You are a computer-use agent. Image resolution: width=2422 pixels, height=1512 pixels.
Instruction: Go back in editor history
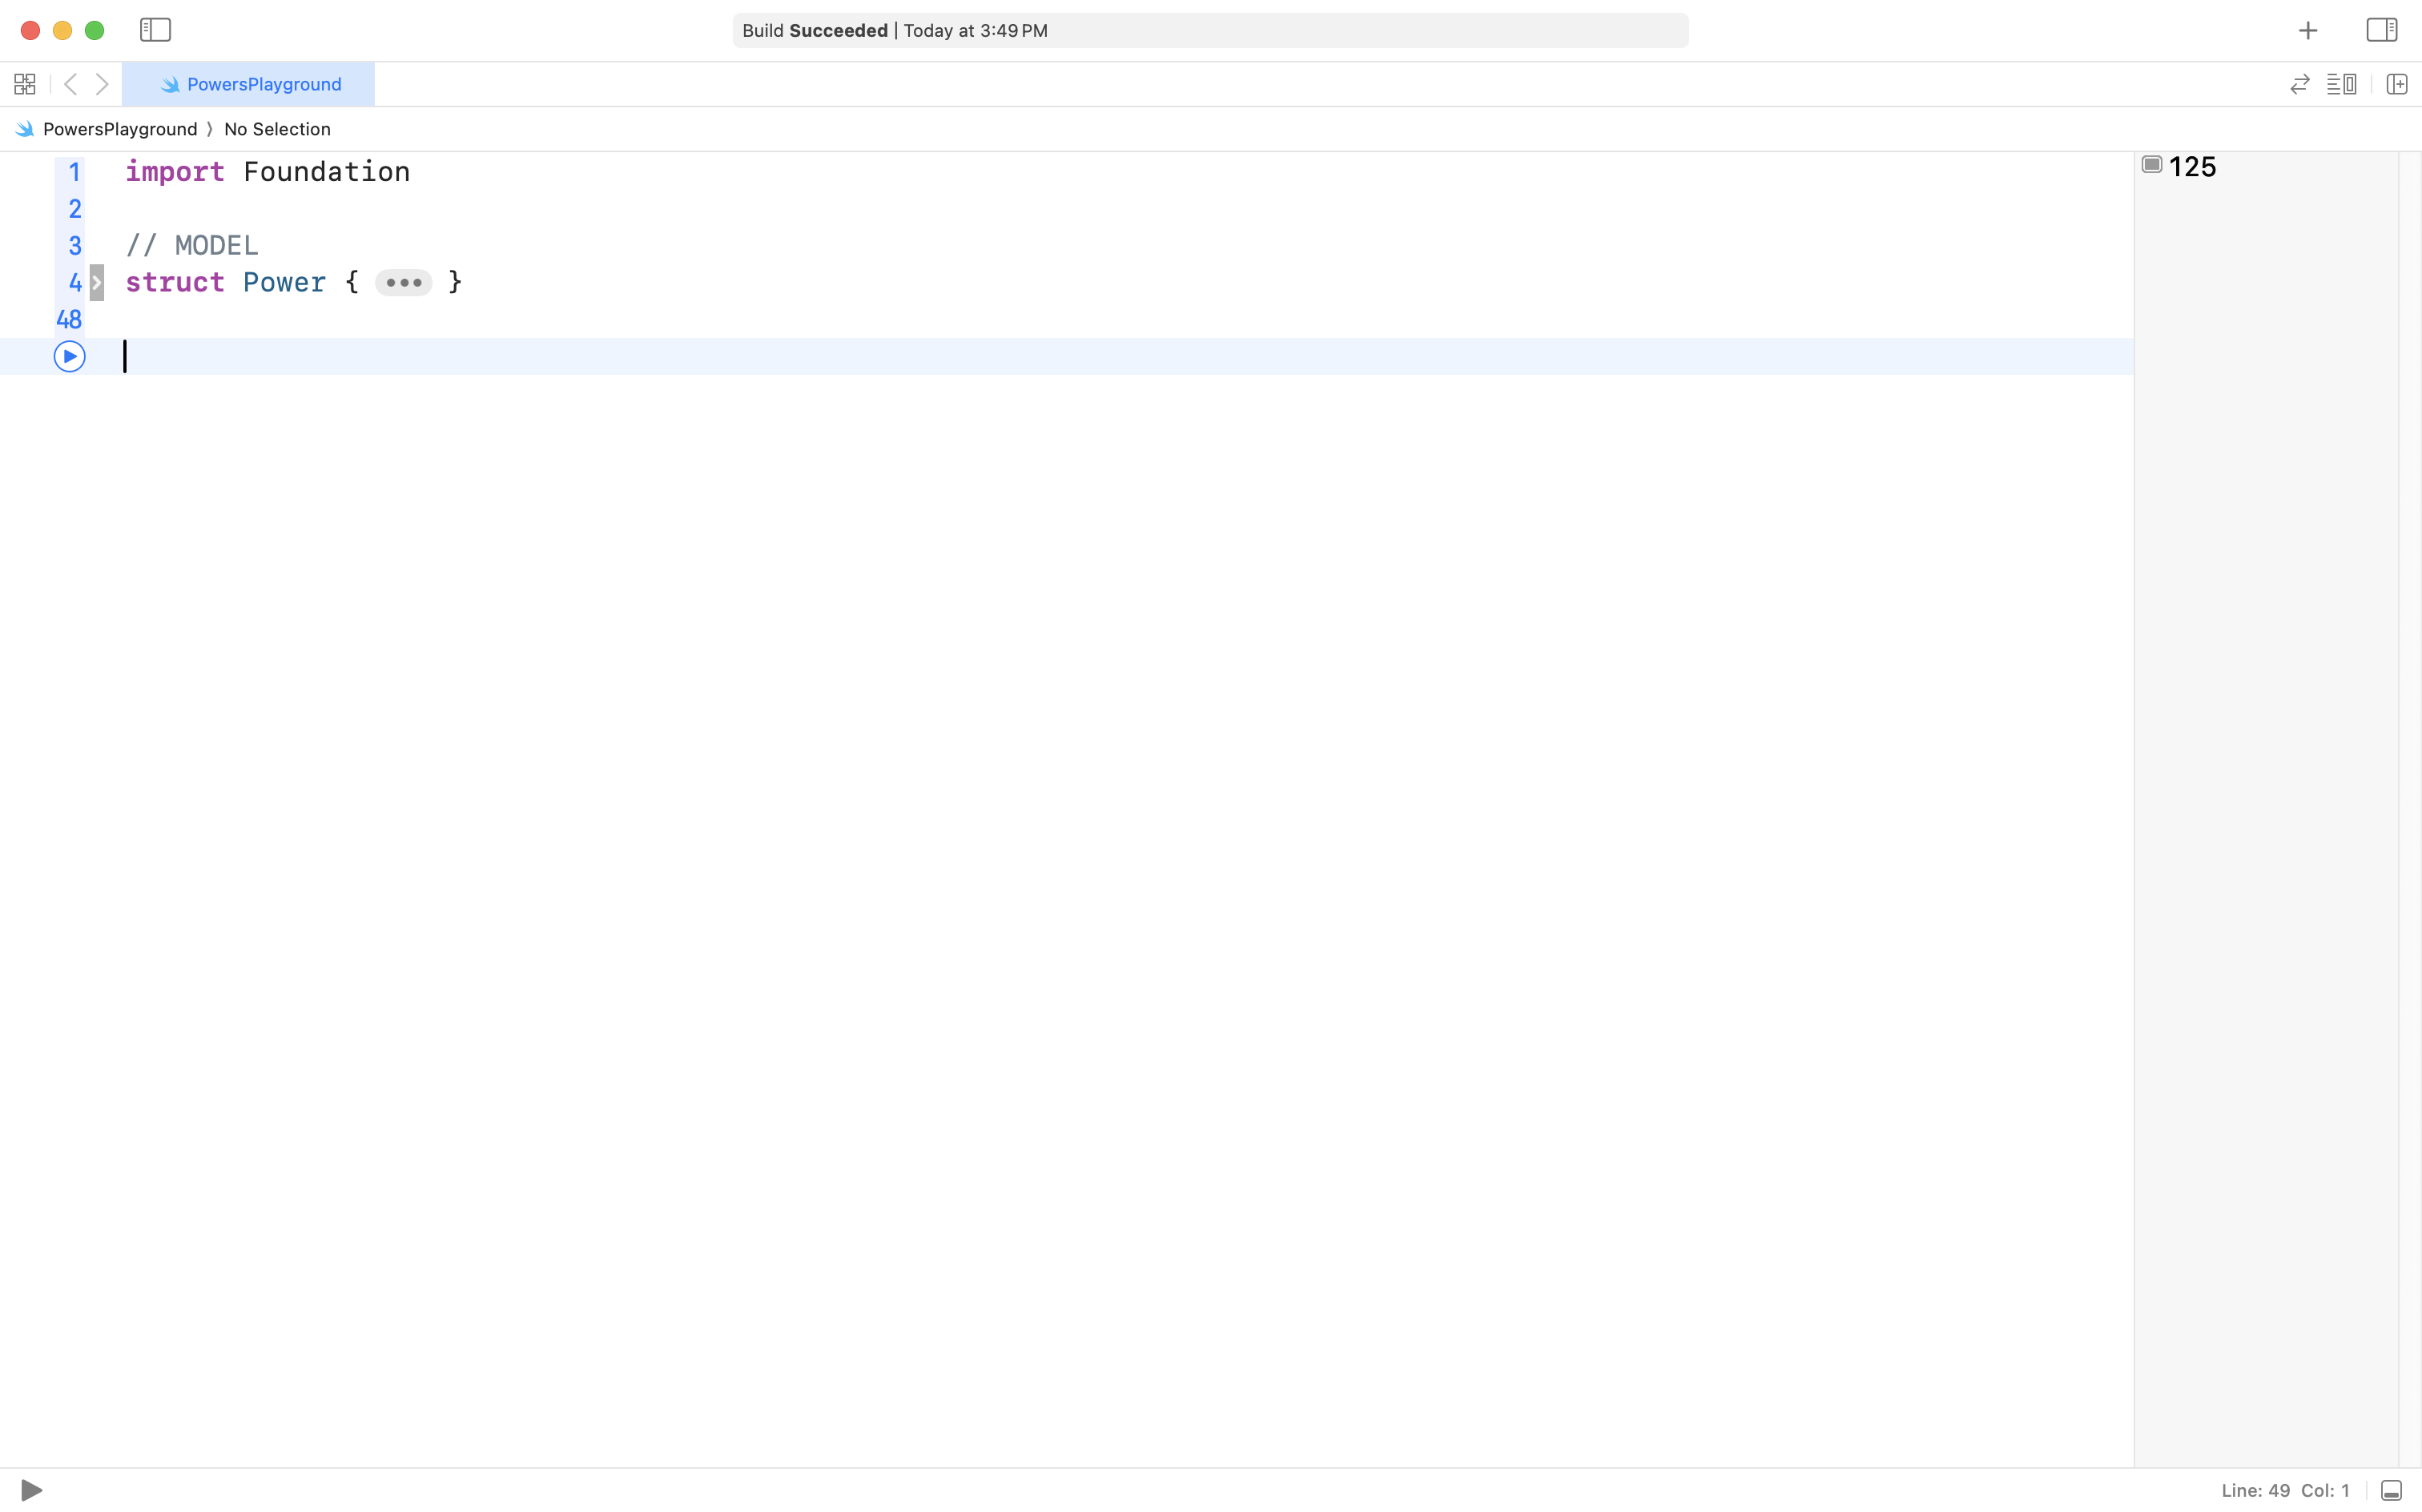(x=70, y=84)
